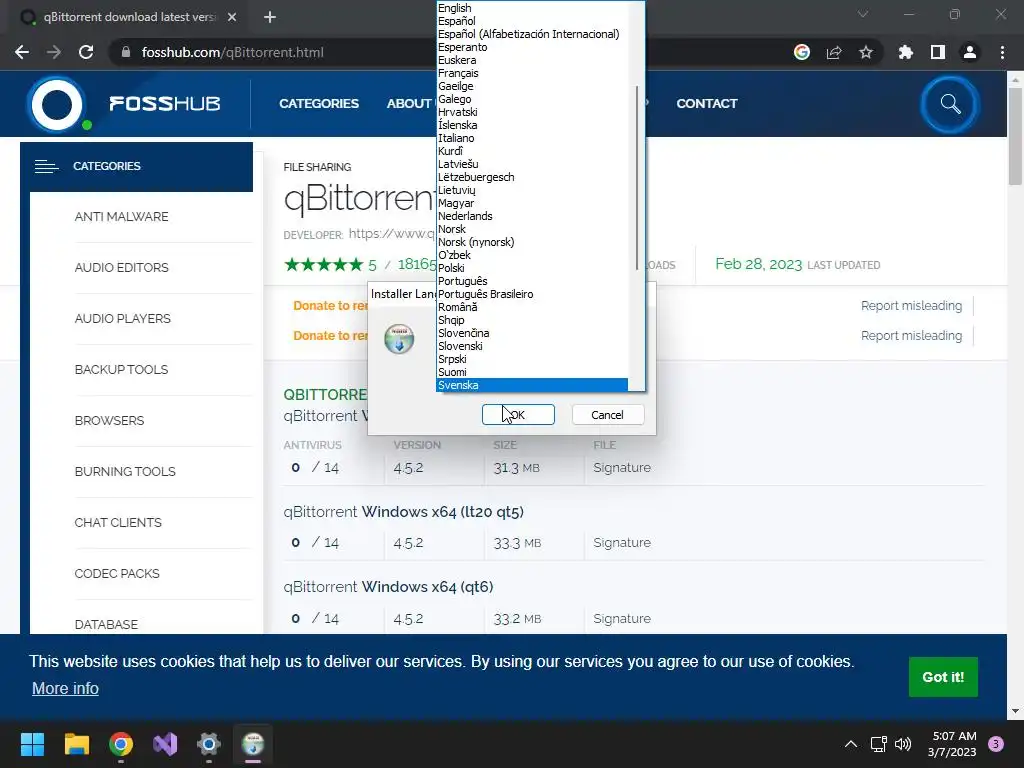Select Magyar in the language list

pos(532,203)
